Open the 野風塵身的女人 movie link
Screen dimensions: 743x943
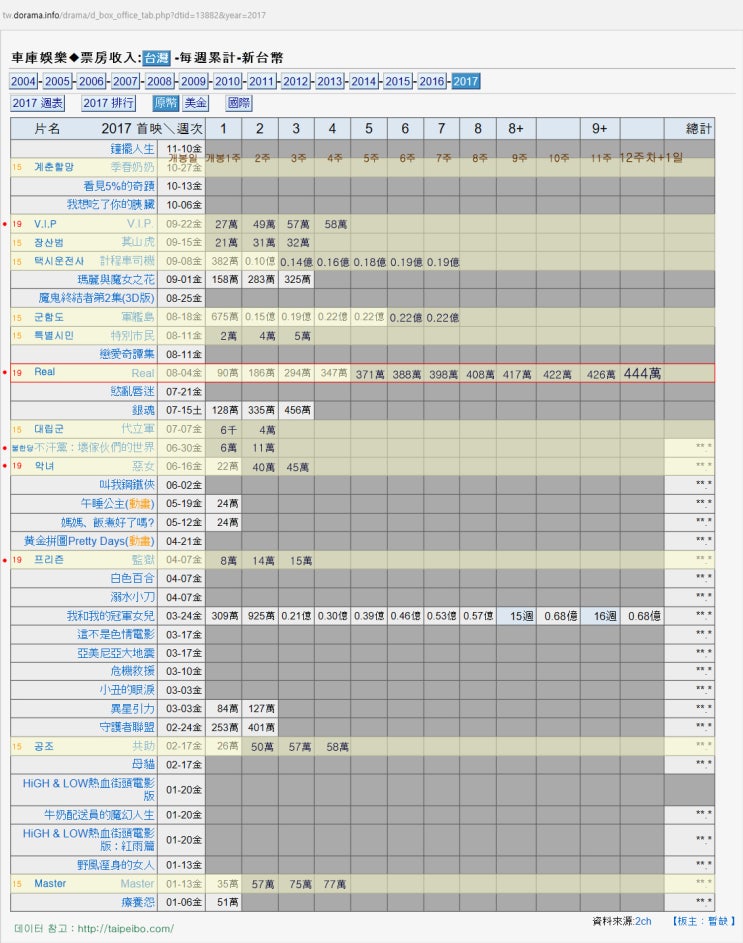click(x=116, y=865)
